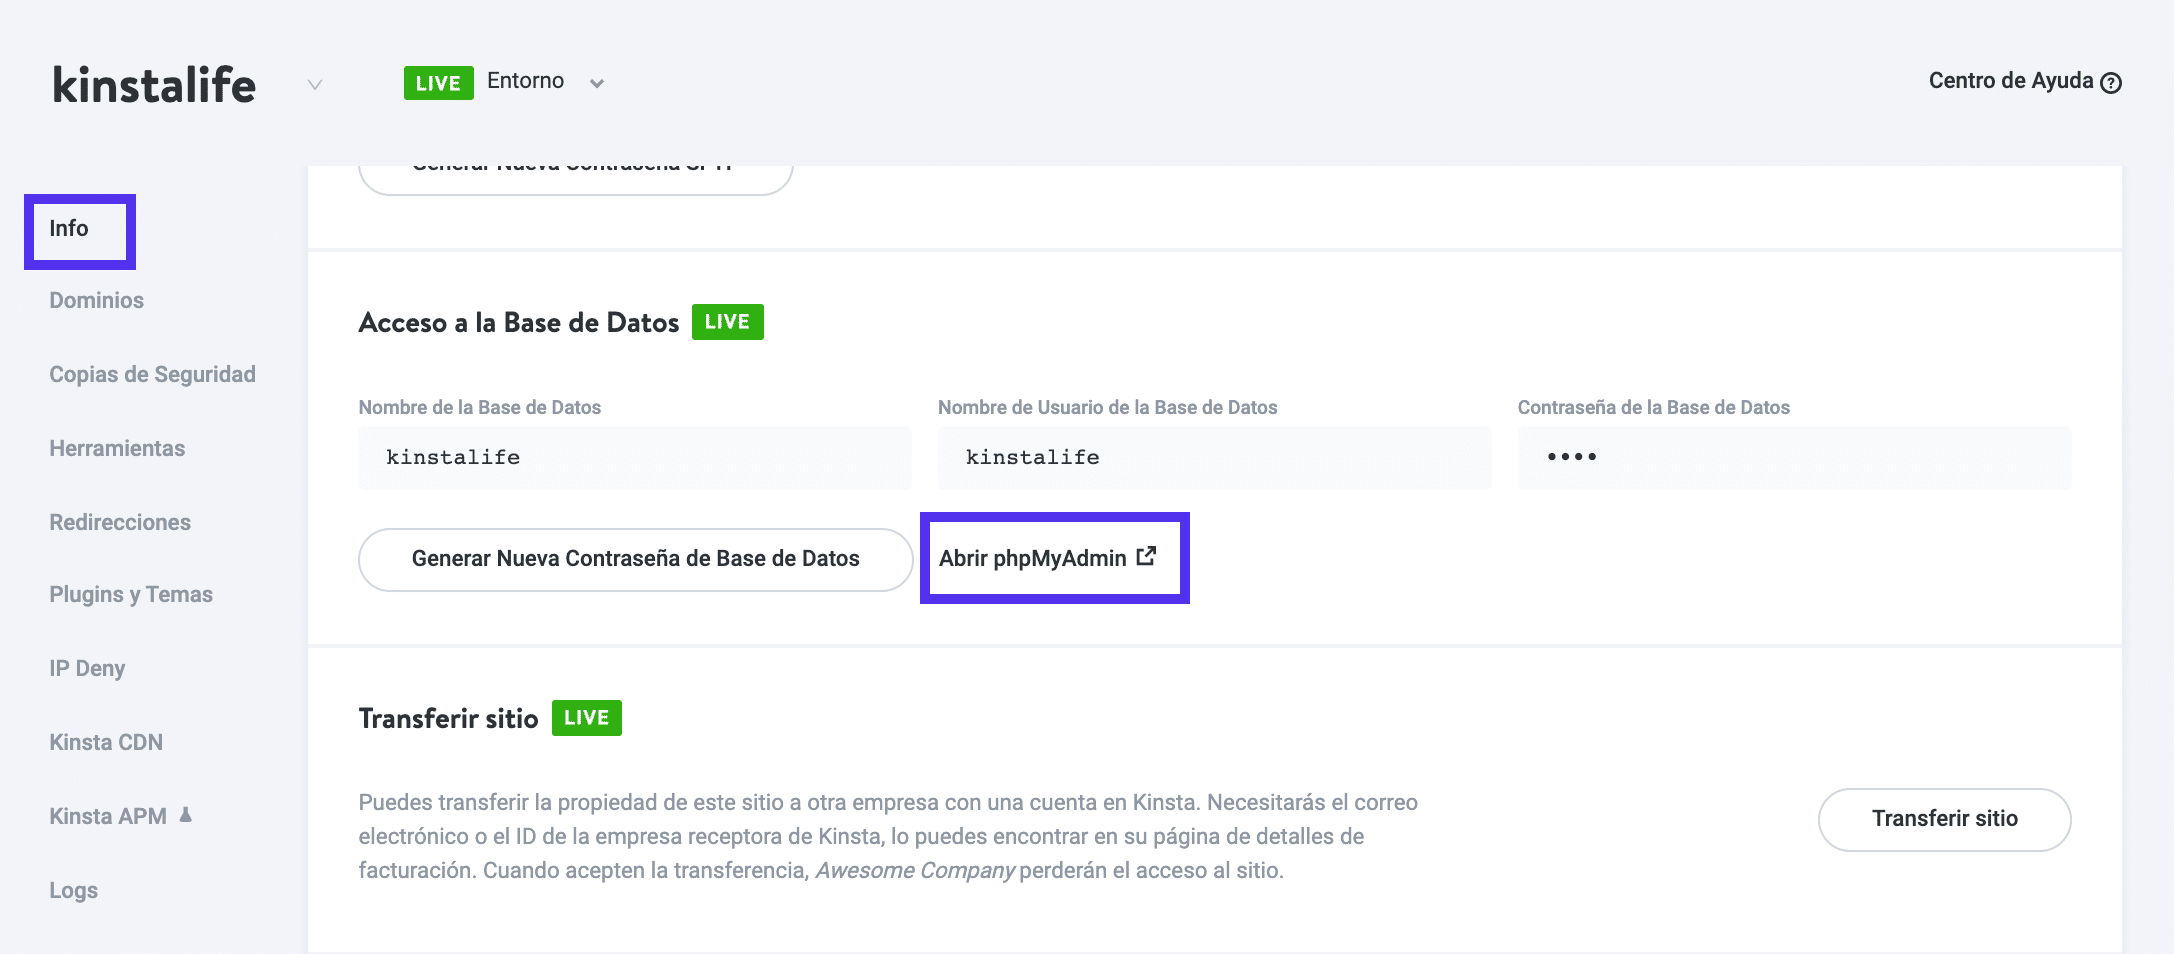2180x954 pixels.
Task: Click the masked database password field
Action: pyautogui.click(x=1793, y=458)
